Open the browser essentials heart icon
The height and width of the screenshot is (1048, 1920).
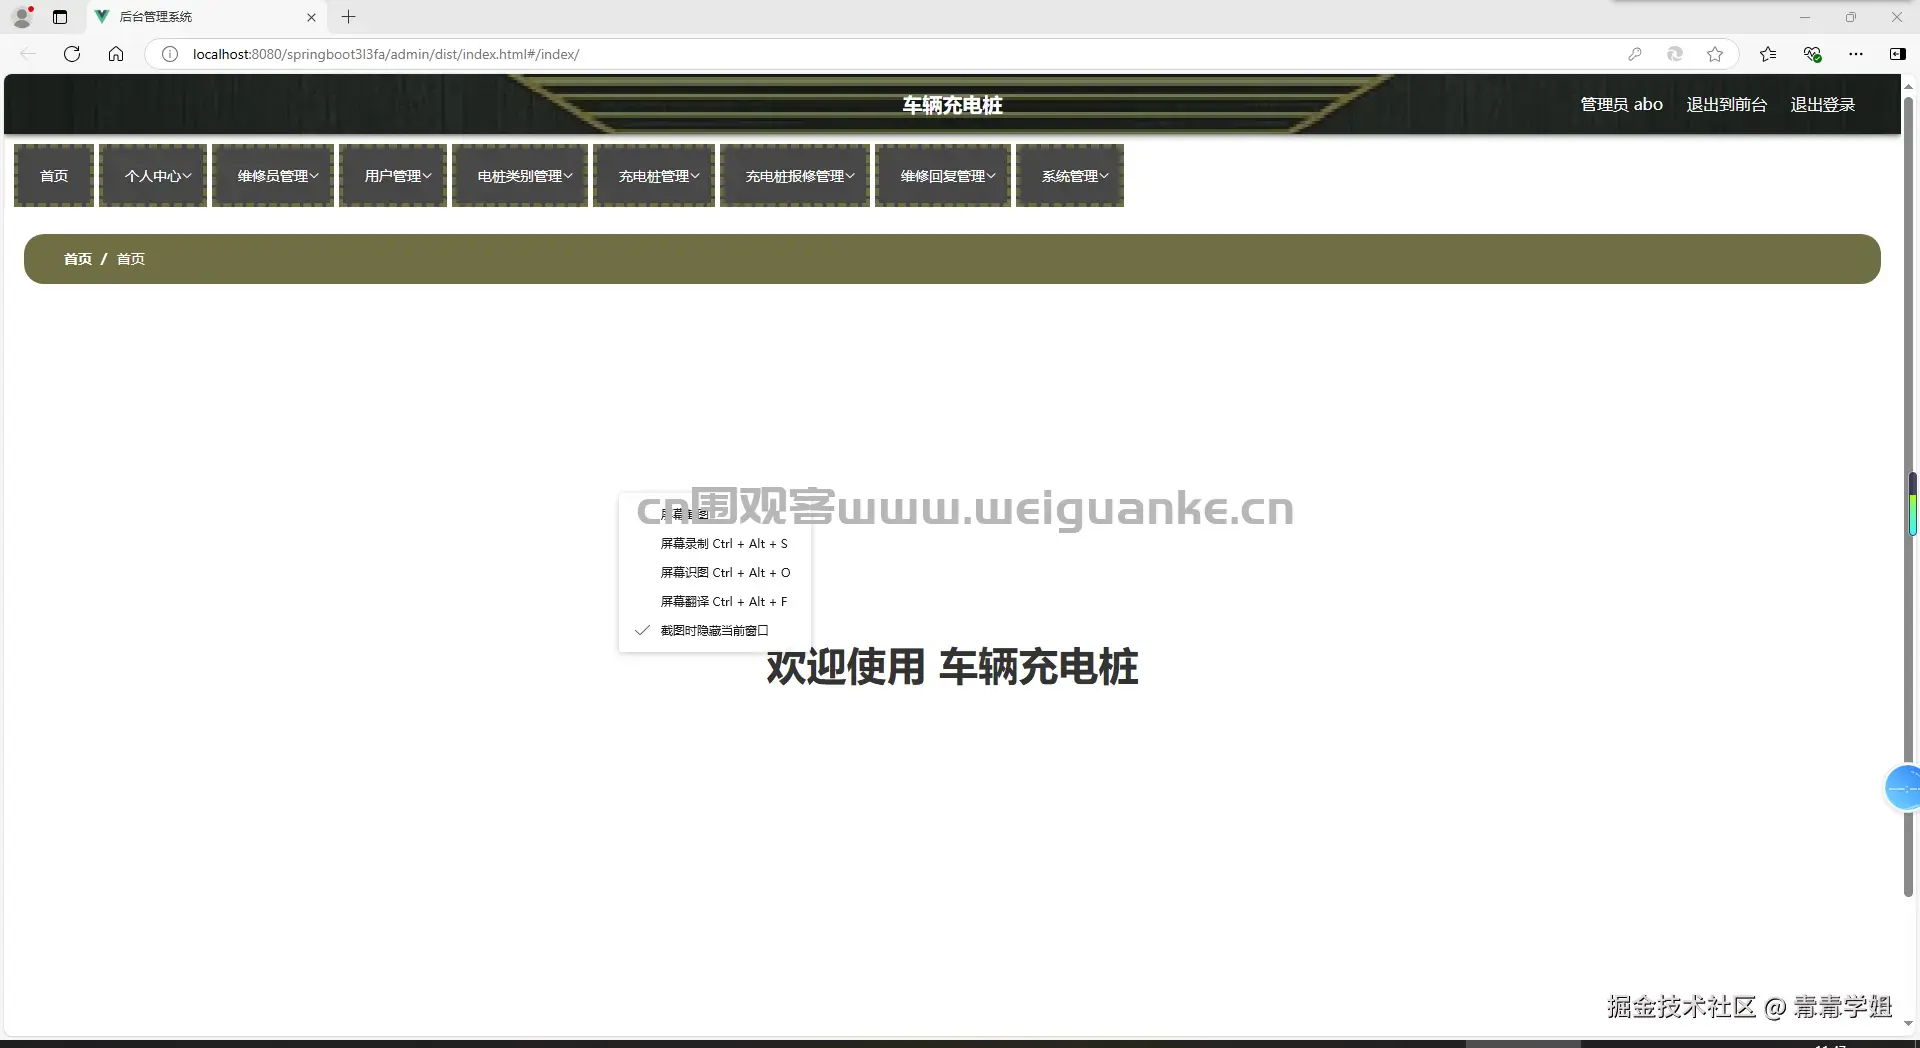(1812, 54)
